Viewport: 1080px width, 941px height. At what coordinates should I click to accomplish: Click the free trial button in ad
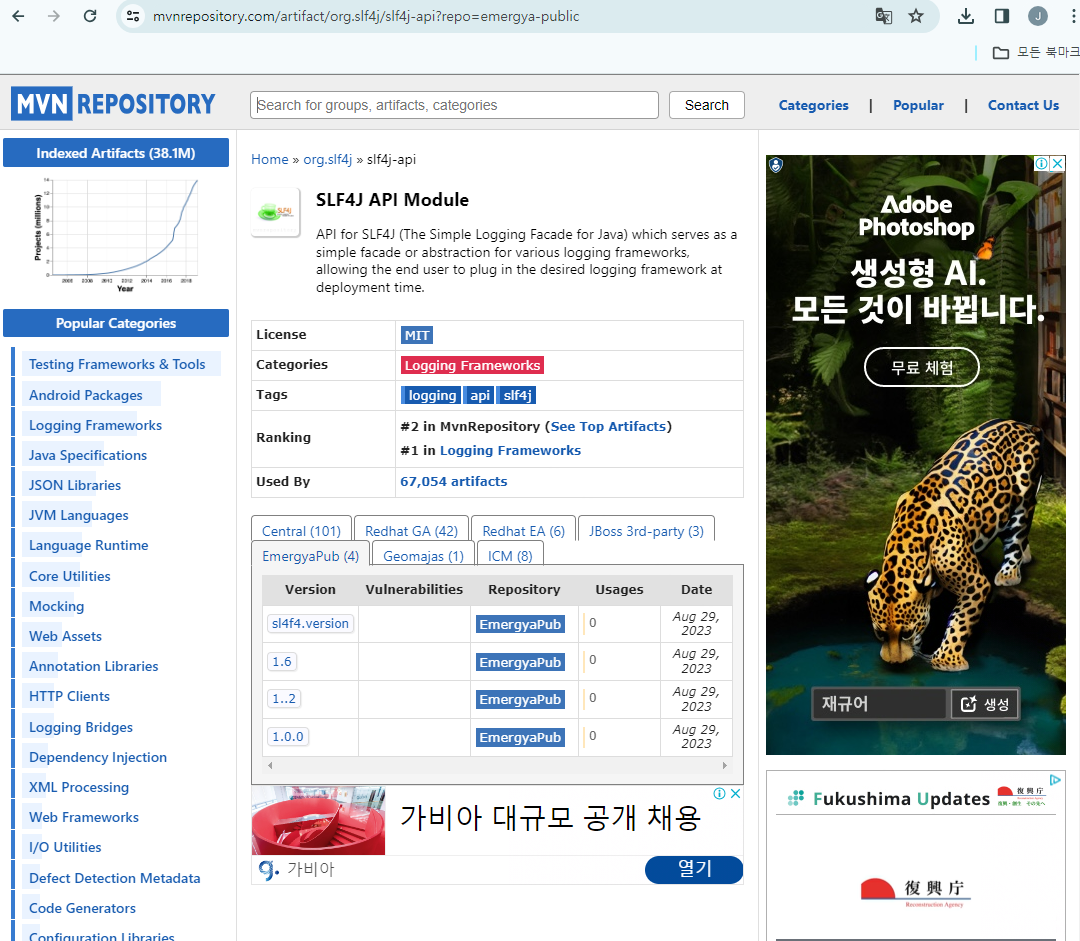(x=922, y=367)
